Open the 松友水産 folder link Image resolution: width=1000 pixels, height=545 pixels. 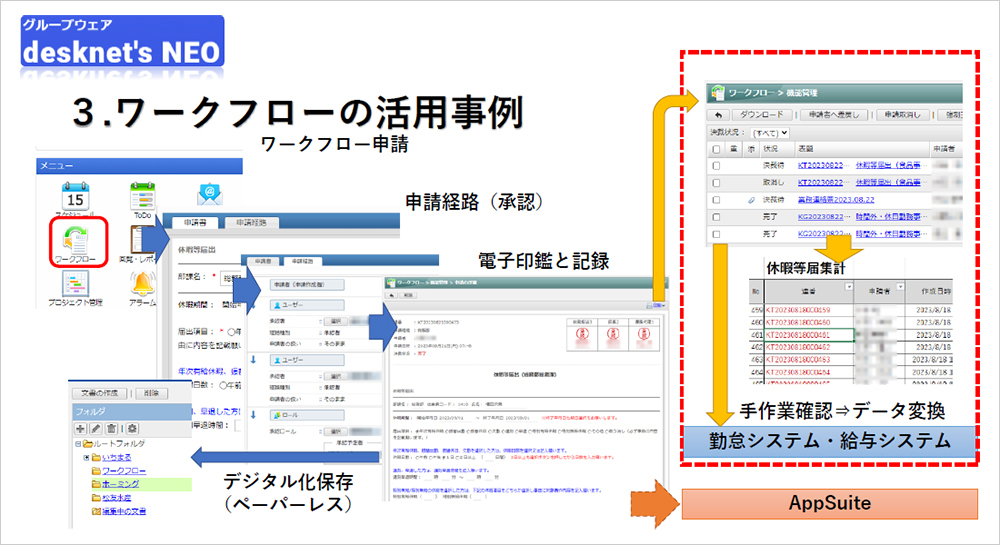(x=117, y=498)
